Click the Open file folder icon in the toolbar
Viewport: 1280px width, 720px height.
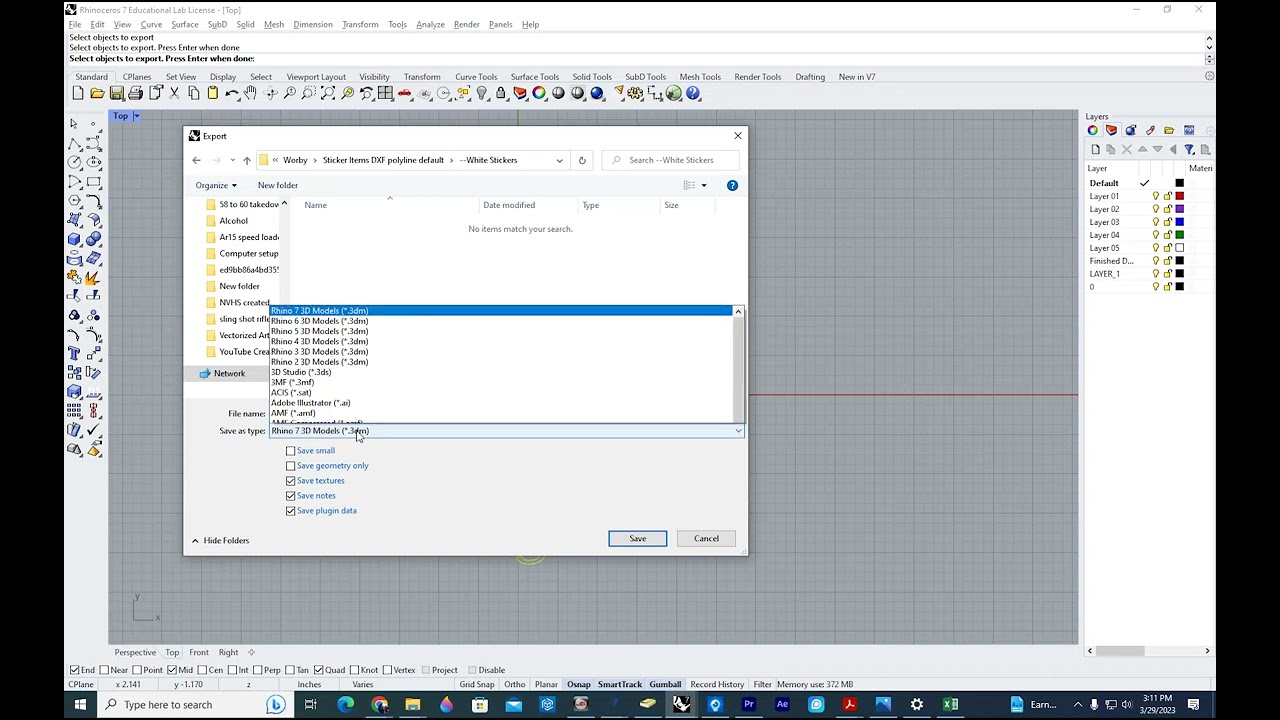tap(97, 93)
